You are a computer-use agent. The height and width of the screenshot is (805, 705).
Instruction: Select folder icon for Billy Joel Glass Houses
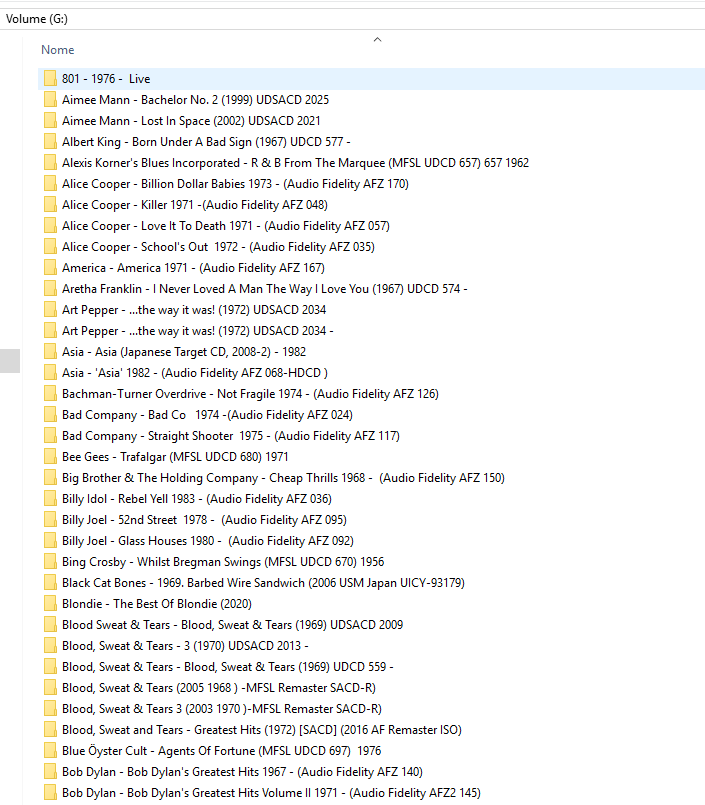[x=50, y=541]
